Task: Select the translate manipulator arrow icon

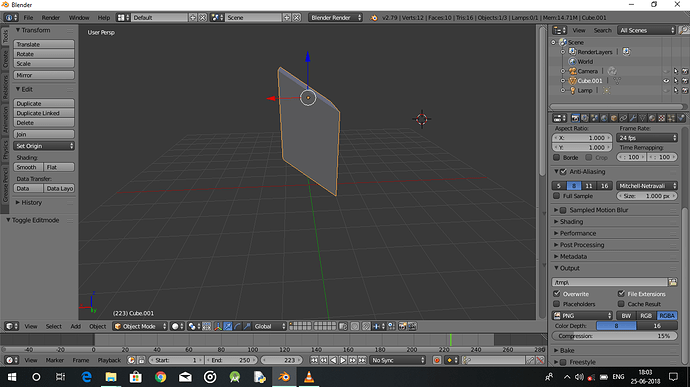Action: [228, 326]
